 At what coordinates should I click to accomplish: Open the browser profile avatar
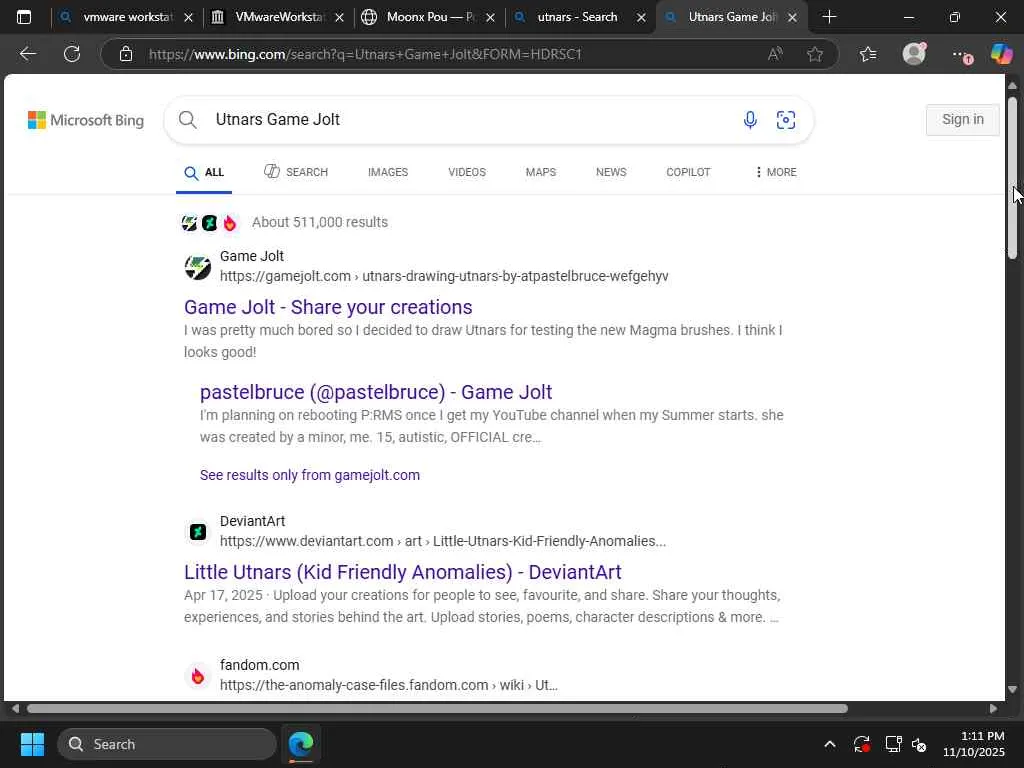pyautogui.click(x=914, y=54)
